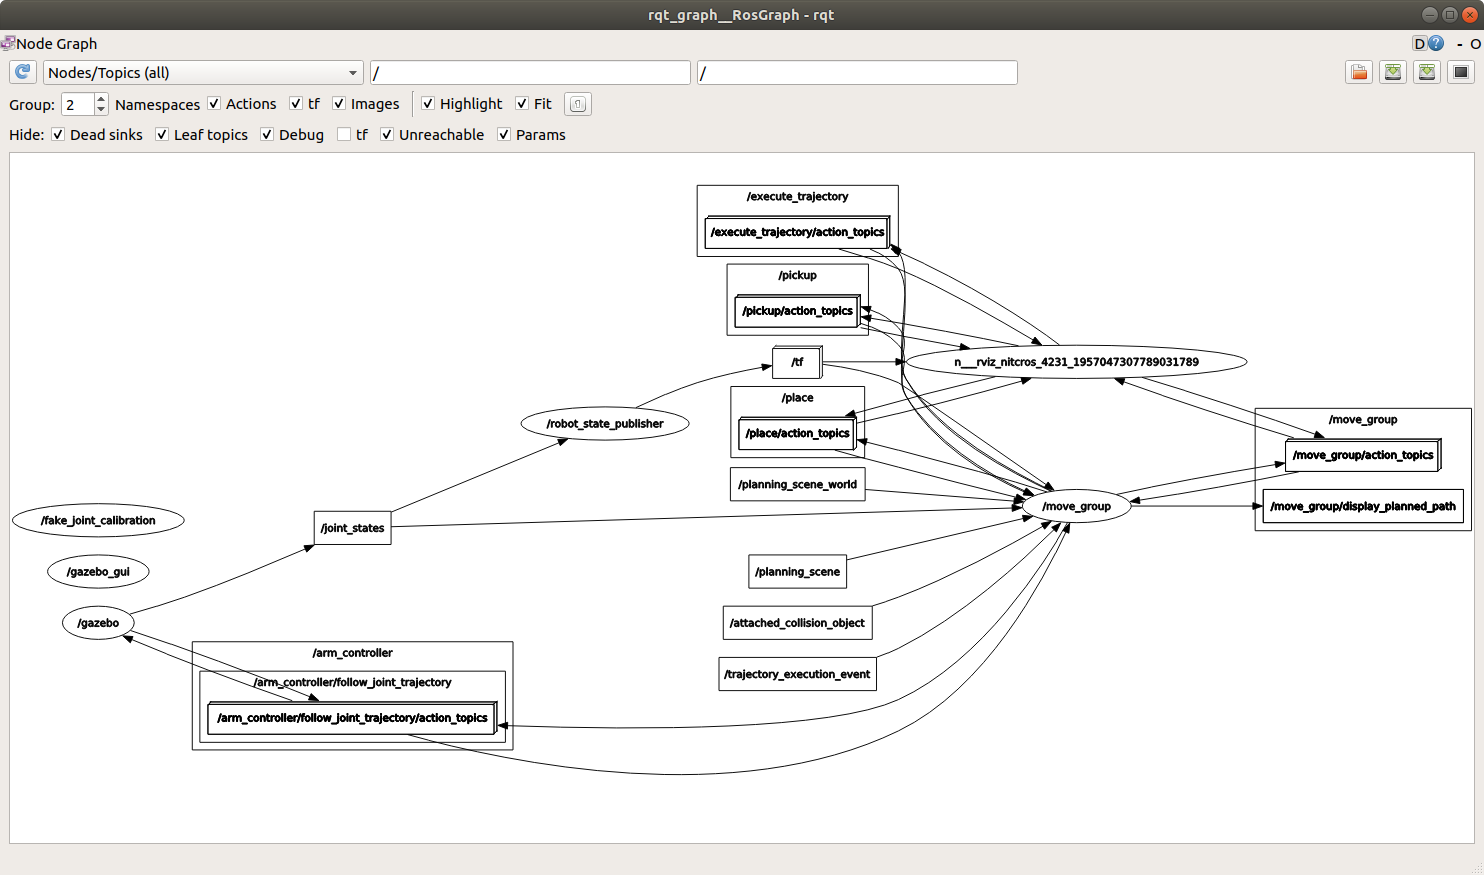Viewport: 1484px width, 875px height.
Task: Uncheck the Actions grouping checkbox
Action: point(214,104)
